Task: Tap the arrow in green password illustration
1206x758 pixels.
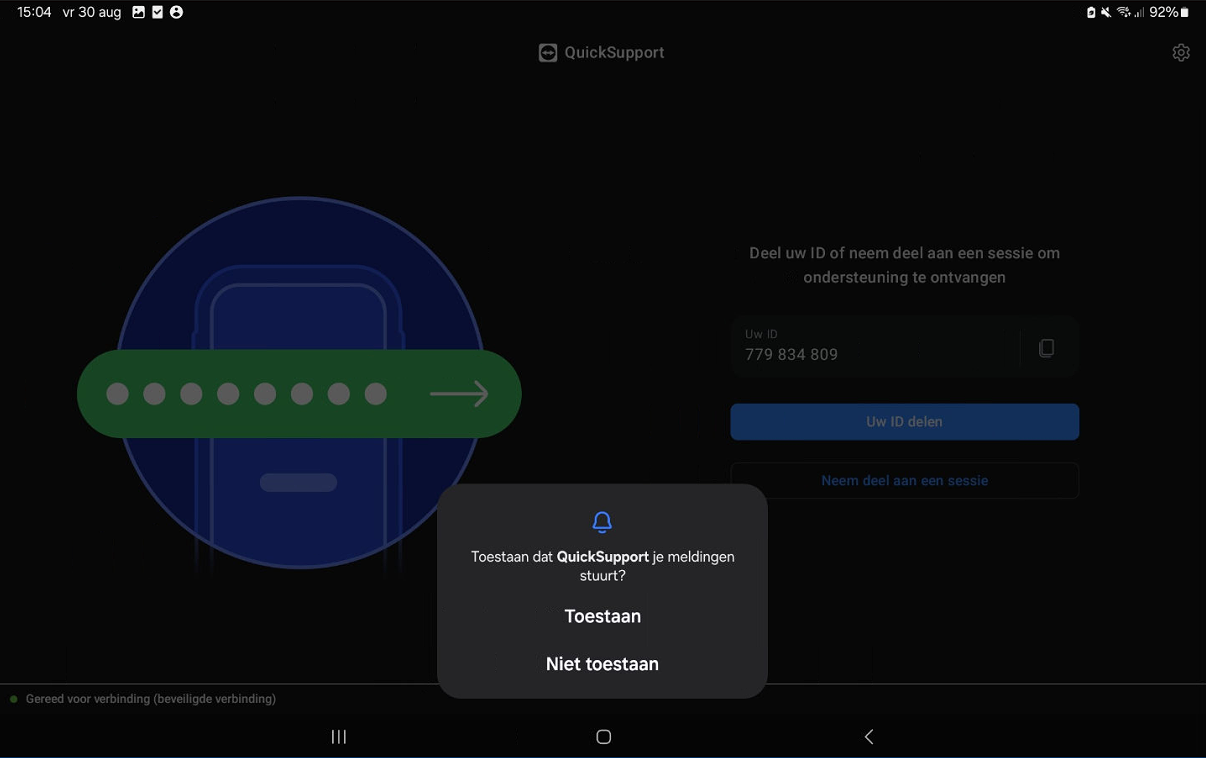Action: coord(459,394)
